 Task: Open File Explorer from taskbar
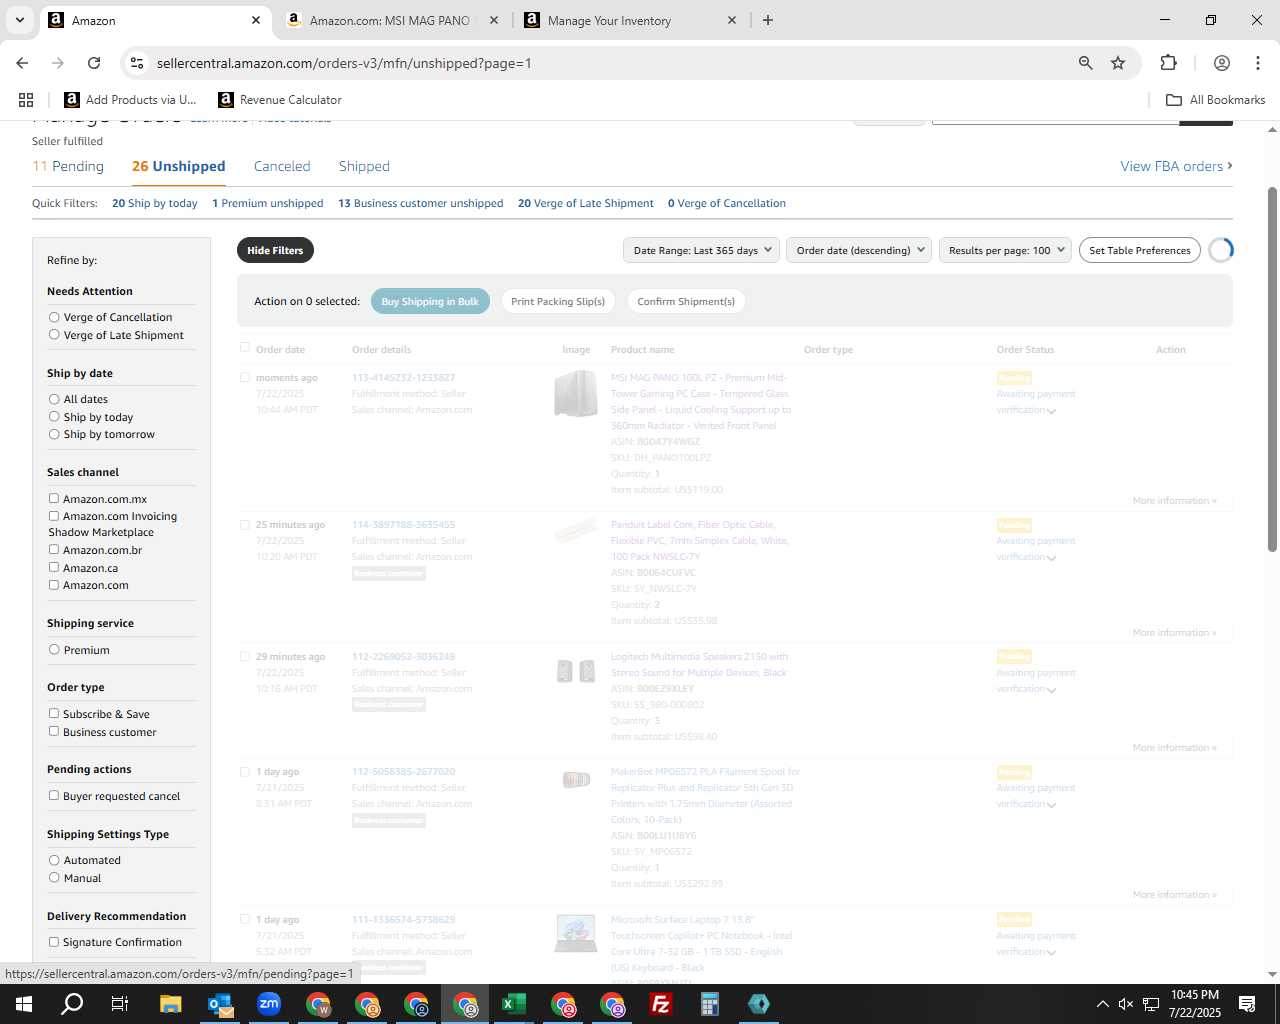[x=170, y=1004]
